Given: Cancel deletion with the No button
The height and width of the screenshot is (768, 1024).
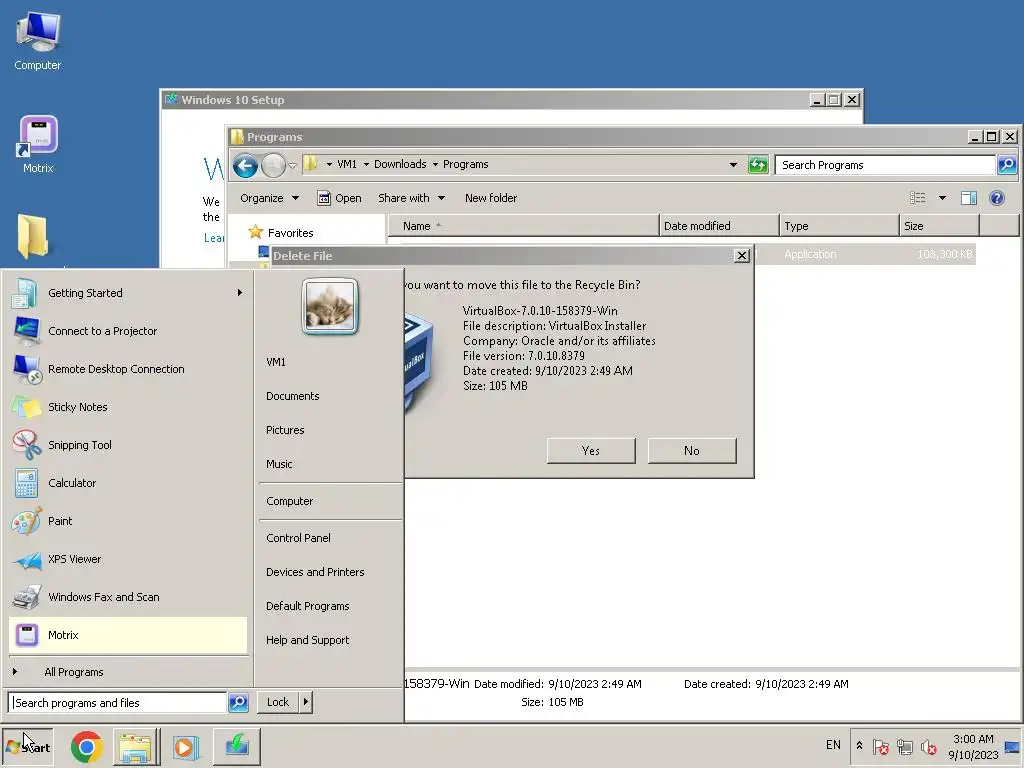Looking at the screenshot, I should tap(692, 451).
